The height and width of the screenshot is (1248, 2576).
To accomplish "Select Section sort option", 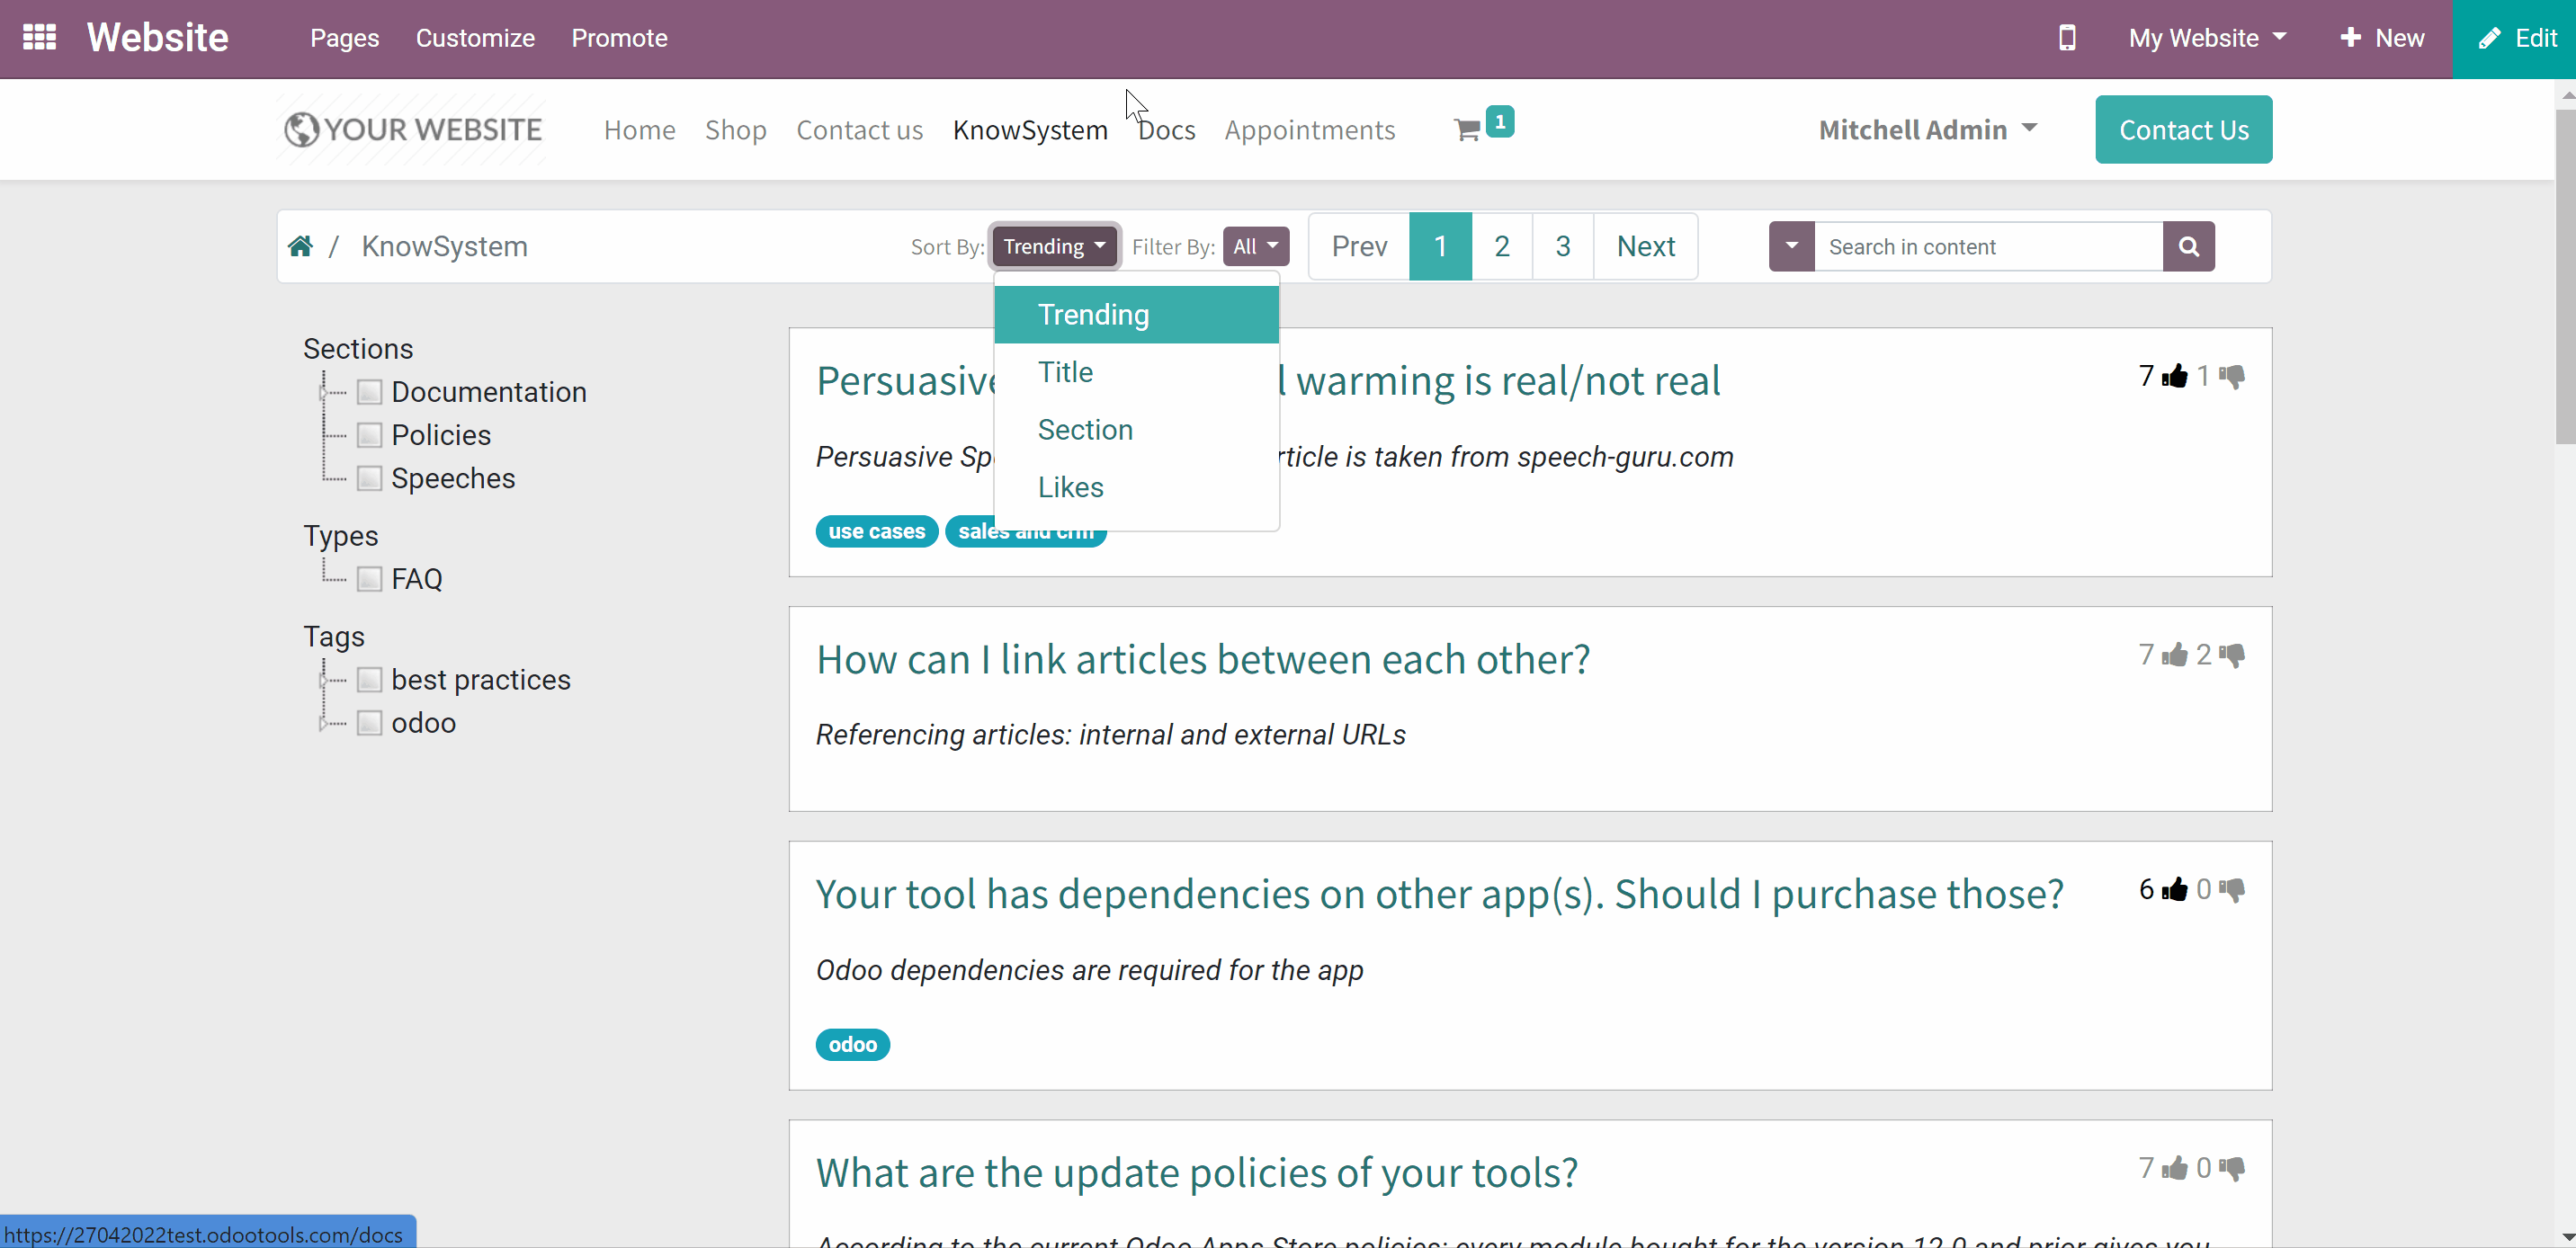I will 1136,430.
